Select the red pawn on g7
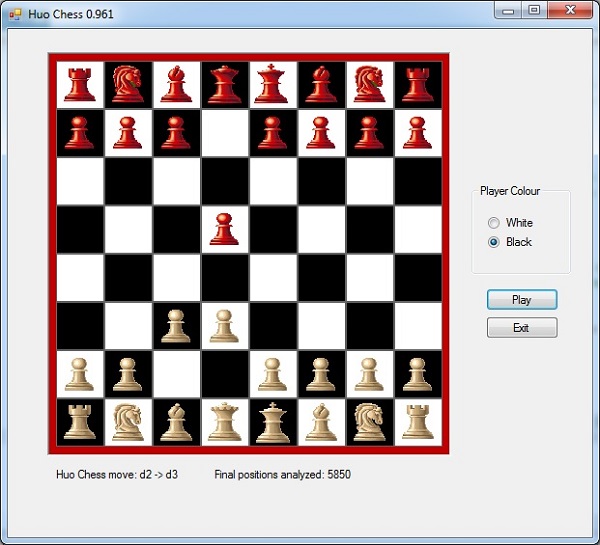This screenshot has height=545, width=600. point(369,133)
